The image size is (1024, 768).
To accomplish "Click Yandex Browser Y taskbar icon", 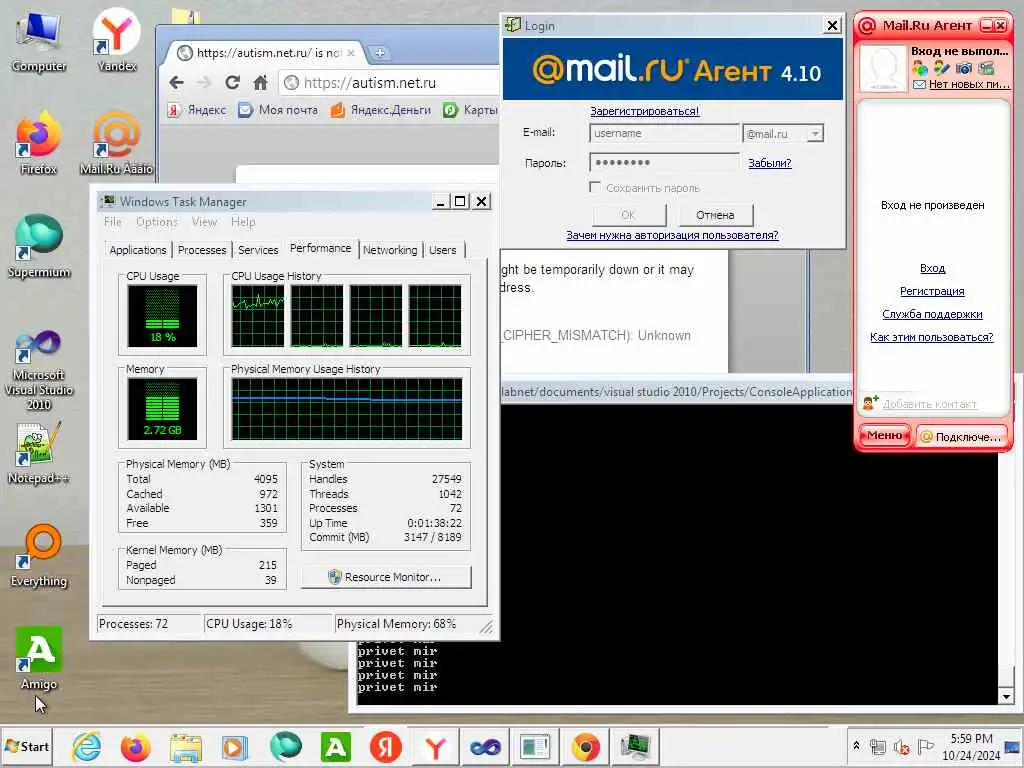I will (435, 746).
